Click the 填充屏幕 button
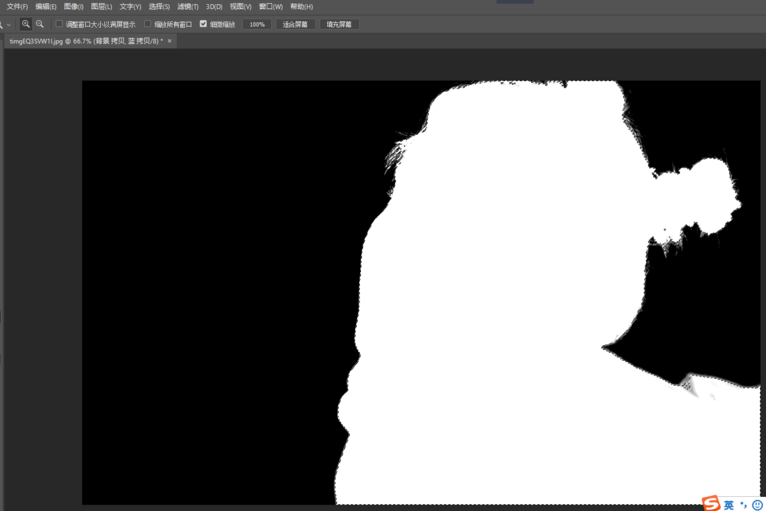Viewport: 766px width, 511px height. click(x=339, y=24)
